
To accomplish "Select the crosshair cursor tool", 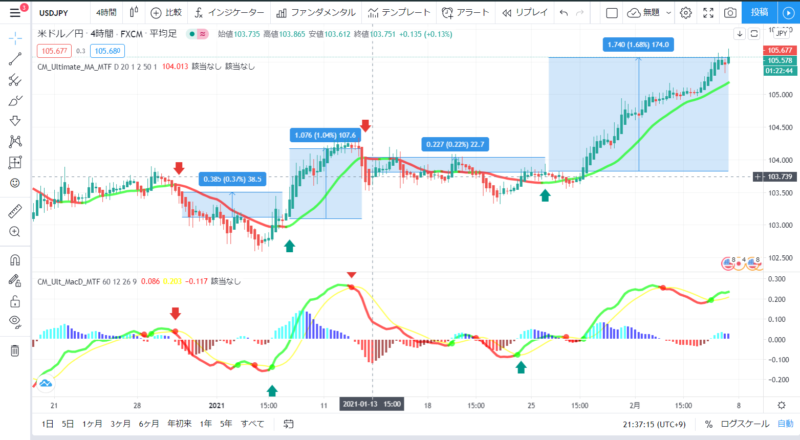I will coord(15,38).
